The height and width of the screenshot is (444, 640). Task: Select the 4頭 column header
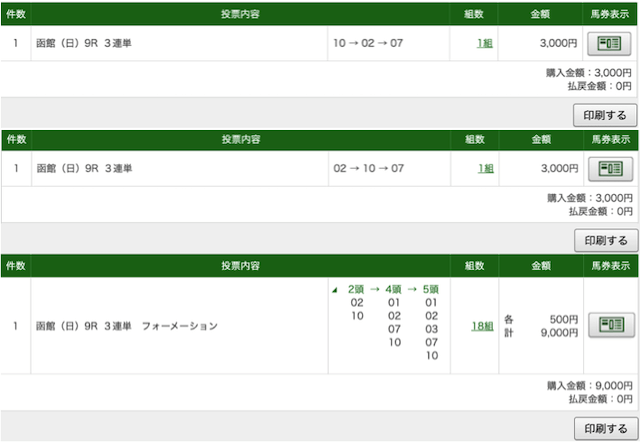click(x=393, y=289)
